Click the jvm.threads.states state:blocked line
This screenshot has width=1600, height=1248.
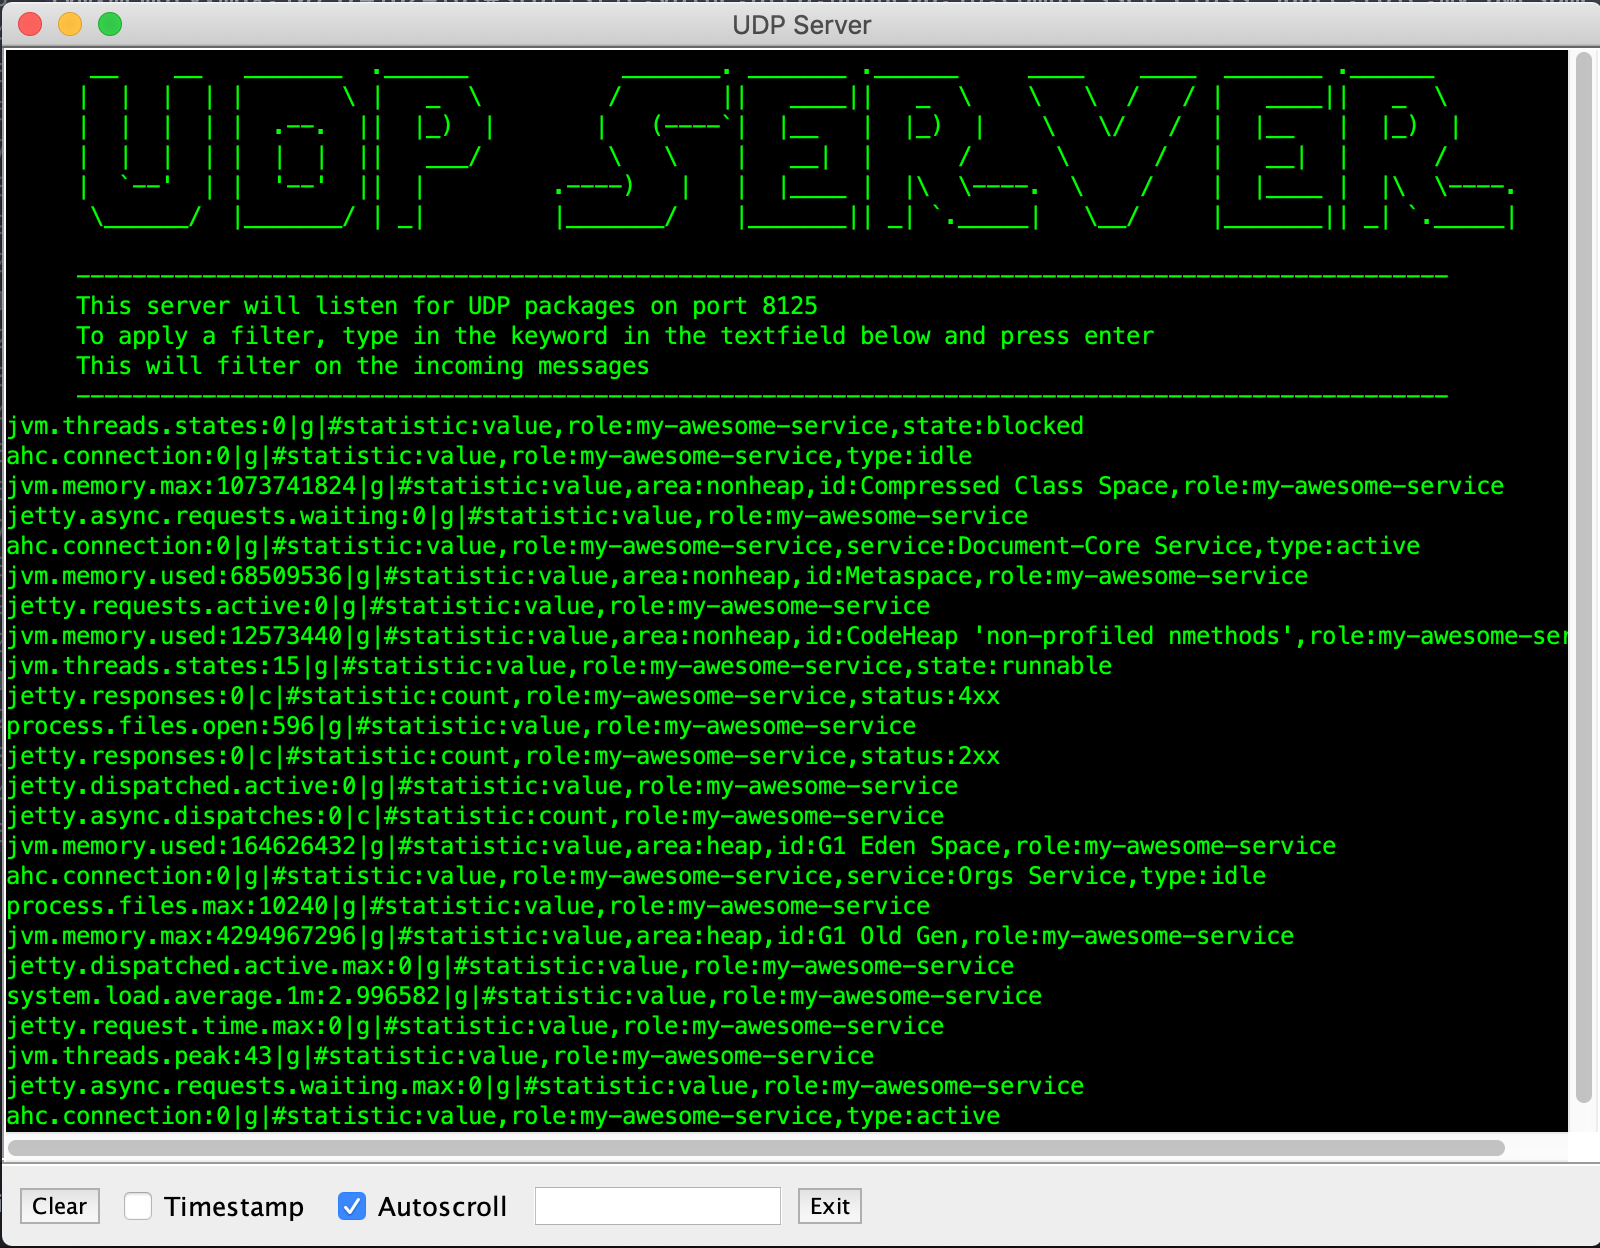(x=545, y=426)
